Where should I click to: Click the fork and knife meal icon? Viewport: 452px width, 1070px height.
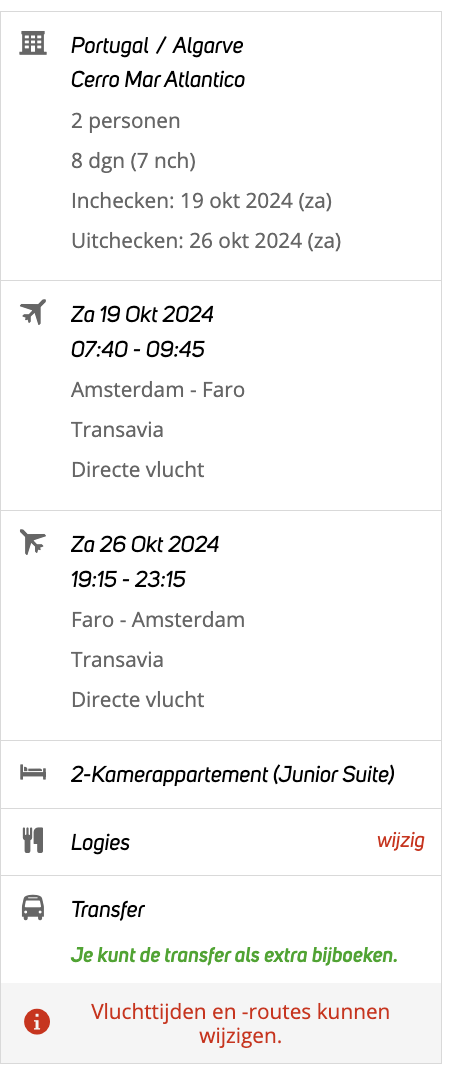click(x=33, y=841)
